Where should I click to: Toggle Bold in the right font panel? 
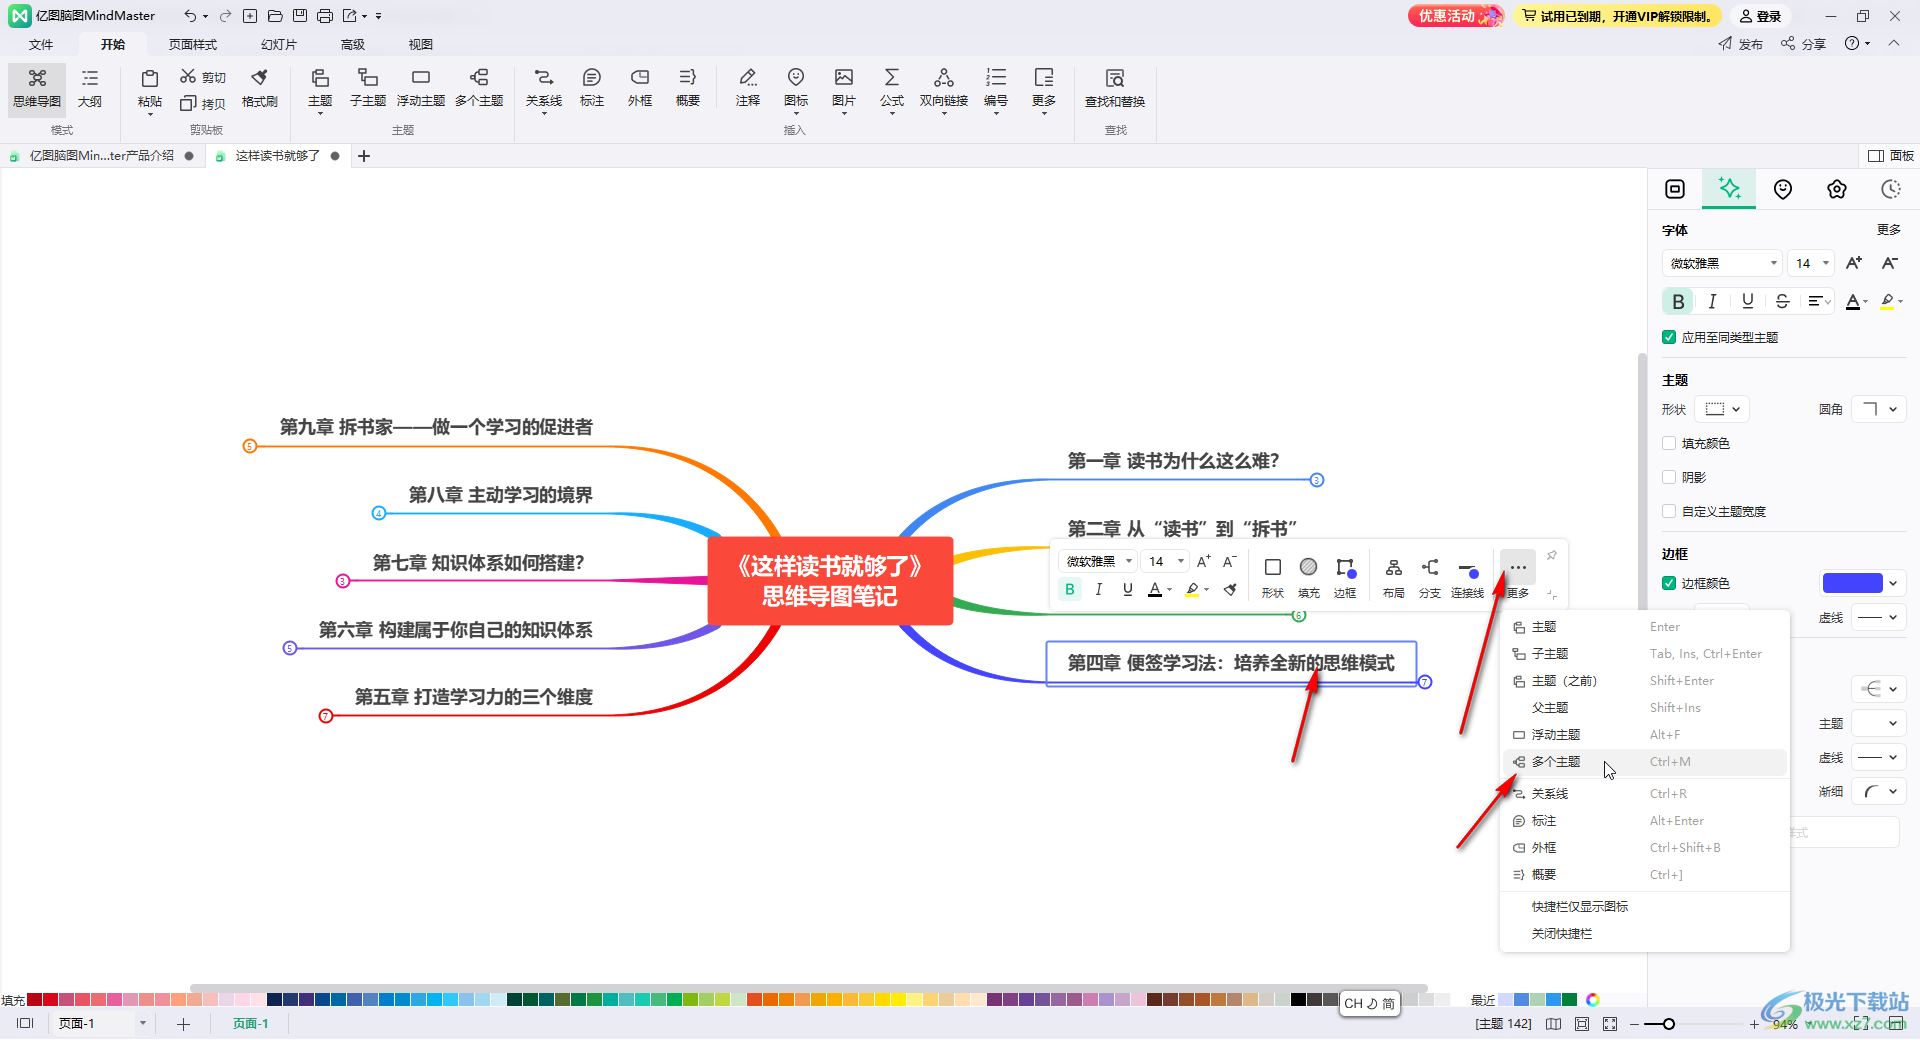pyautogui.click(x=1678, y=301)
